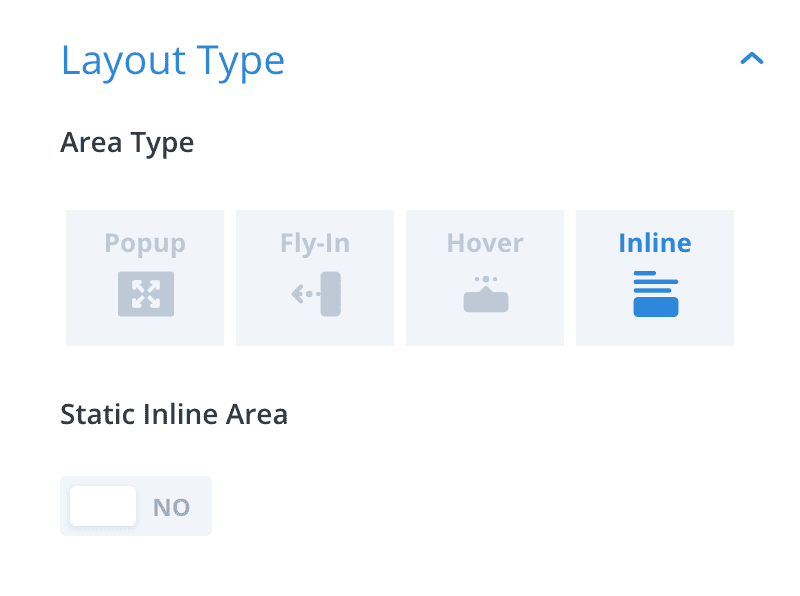Click the Fly-In text label

point(315,243)
